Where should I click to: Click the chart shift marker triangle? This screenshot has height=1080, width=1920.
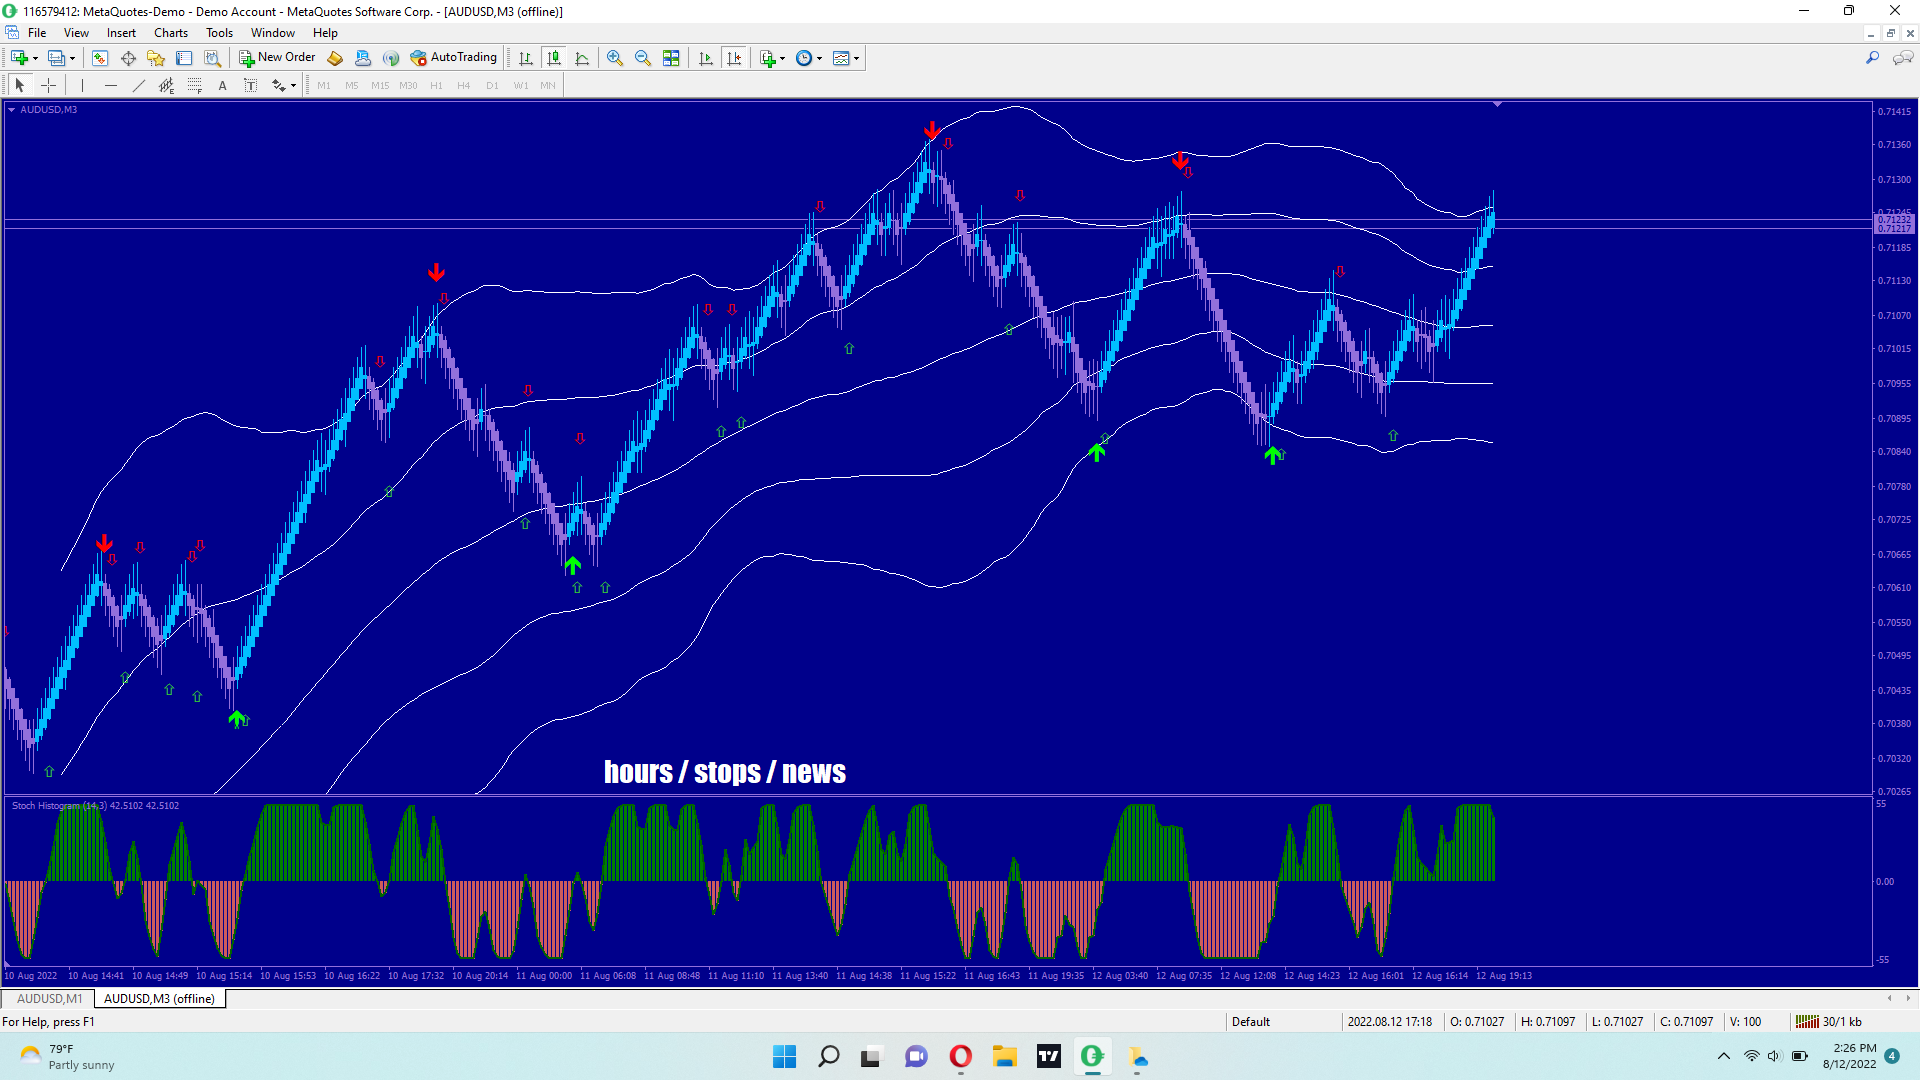point(1497,104)
